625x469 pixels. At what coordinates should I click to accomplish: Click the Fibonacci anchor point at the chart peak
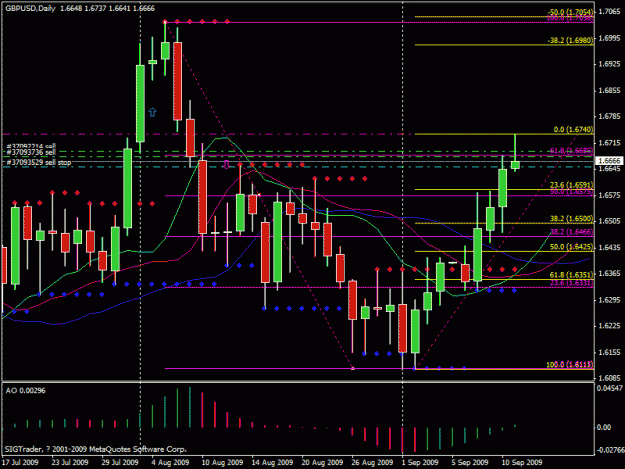[165, 22]
